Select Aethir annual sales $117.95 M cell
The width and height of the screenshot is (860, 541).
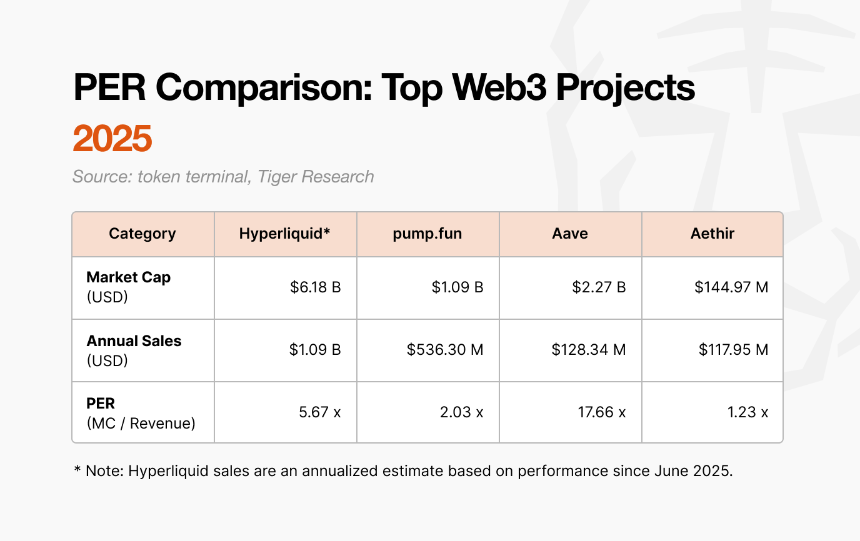point(712,350)
